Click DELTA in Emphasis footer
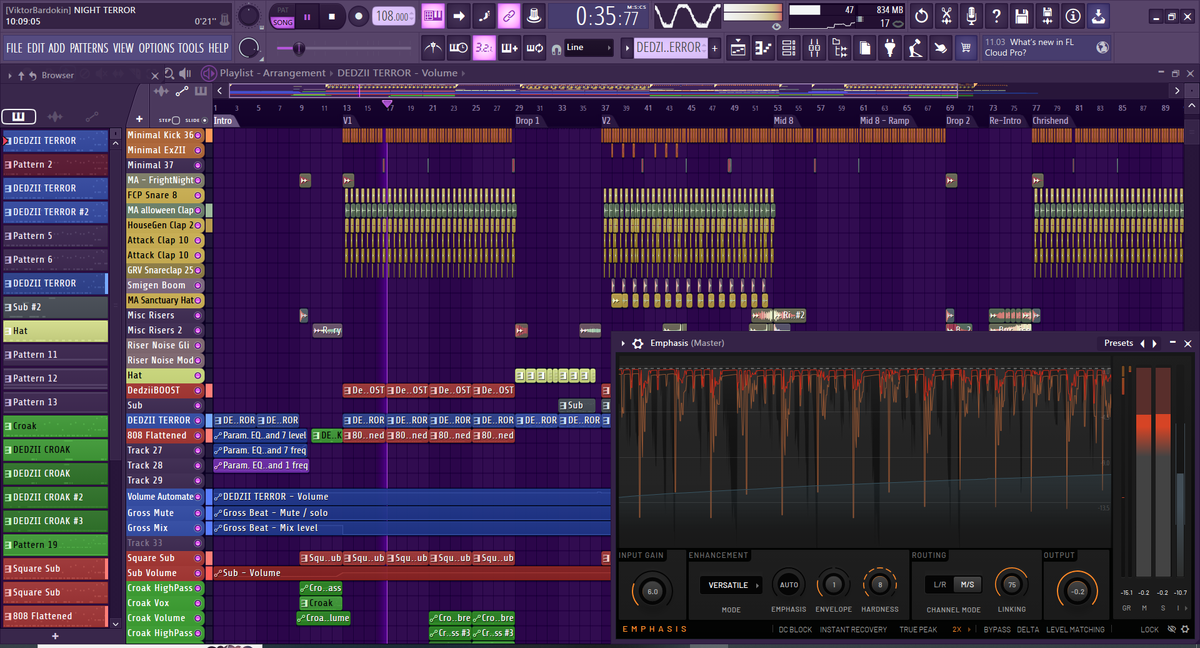Viewport: 1200px width, 648px height. click(1027, 630)
